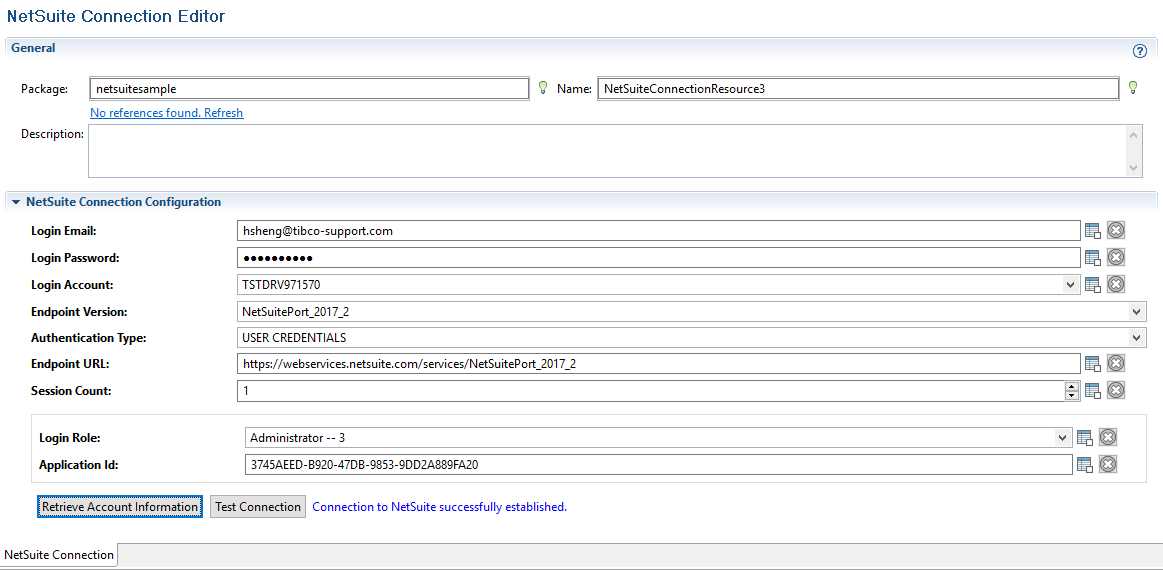The width and height of the screenshot is (1163, 570).
Task: Open module property picker for Session Count
Action: tap(1093, 390)
